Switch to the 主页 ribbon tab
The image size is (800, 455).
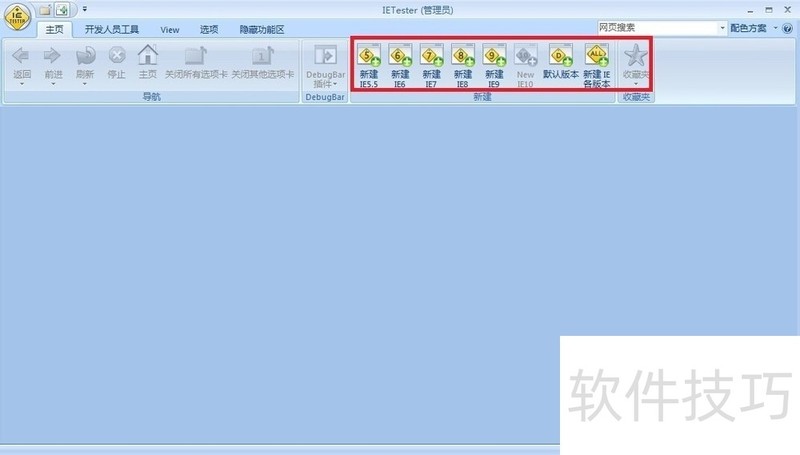point(54,30)
